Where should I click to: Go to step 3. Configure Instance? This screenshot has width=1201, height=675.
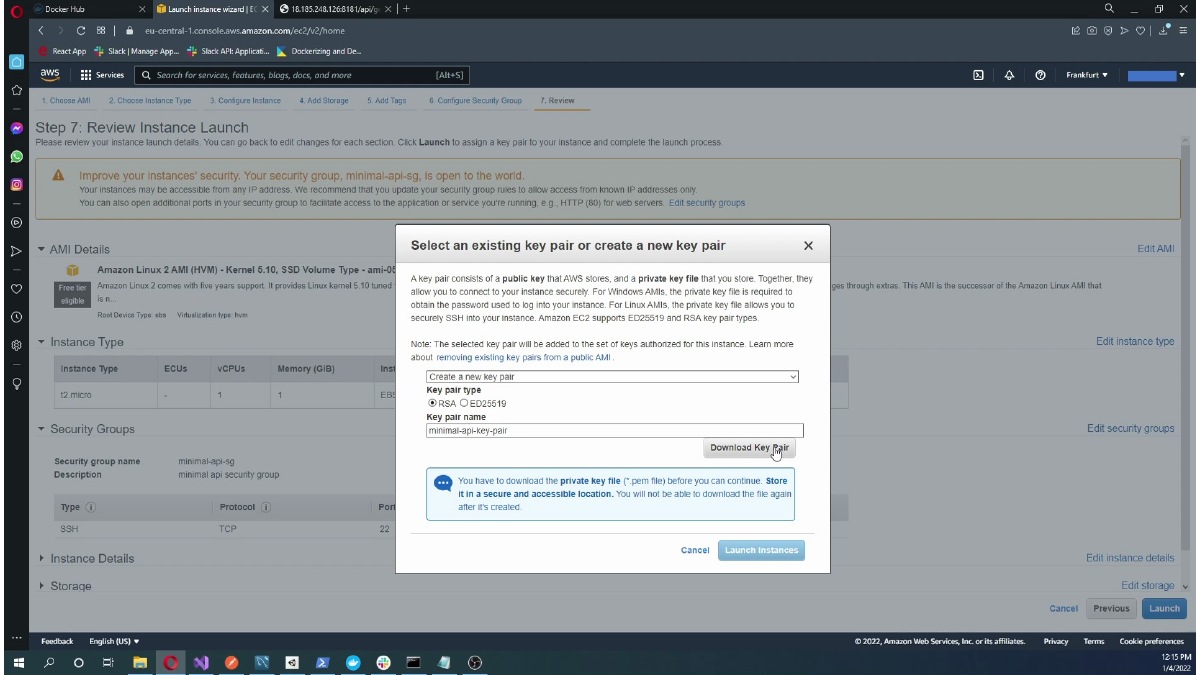[x=245, y=101]
